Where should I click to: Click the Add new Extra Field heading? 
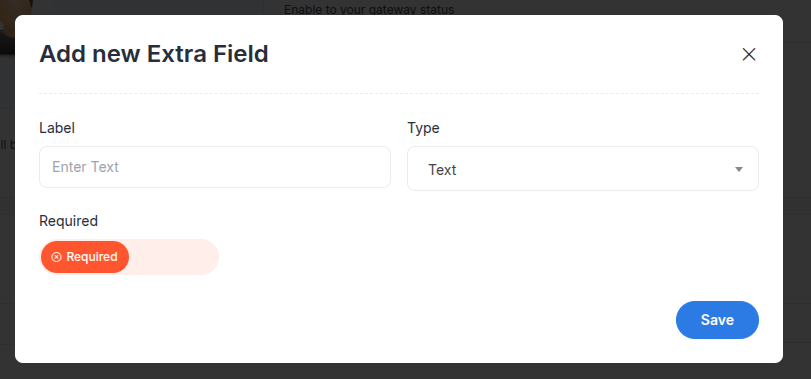pos(154,54)
